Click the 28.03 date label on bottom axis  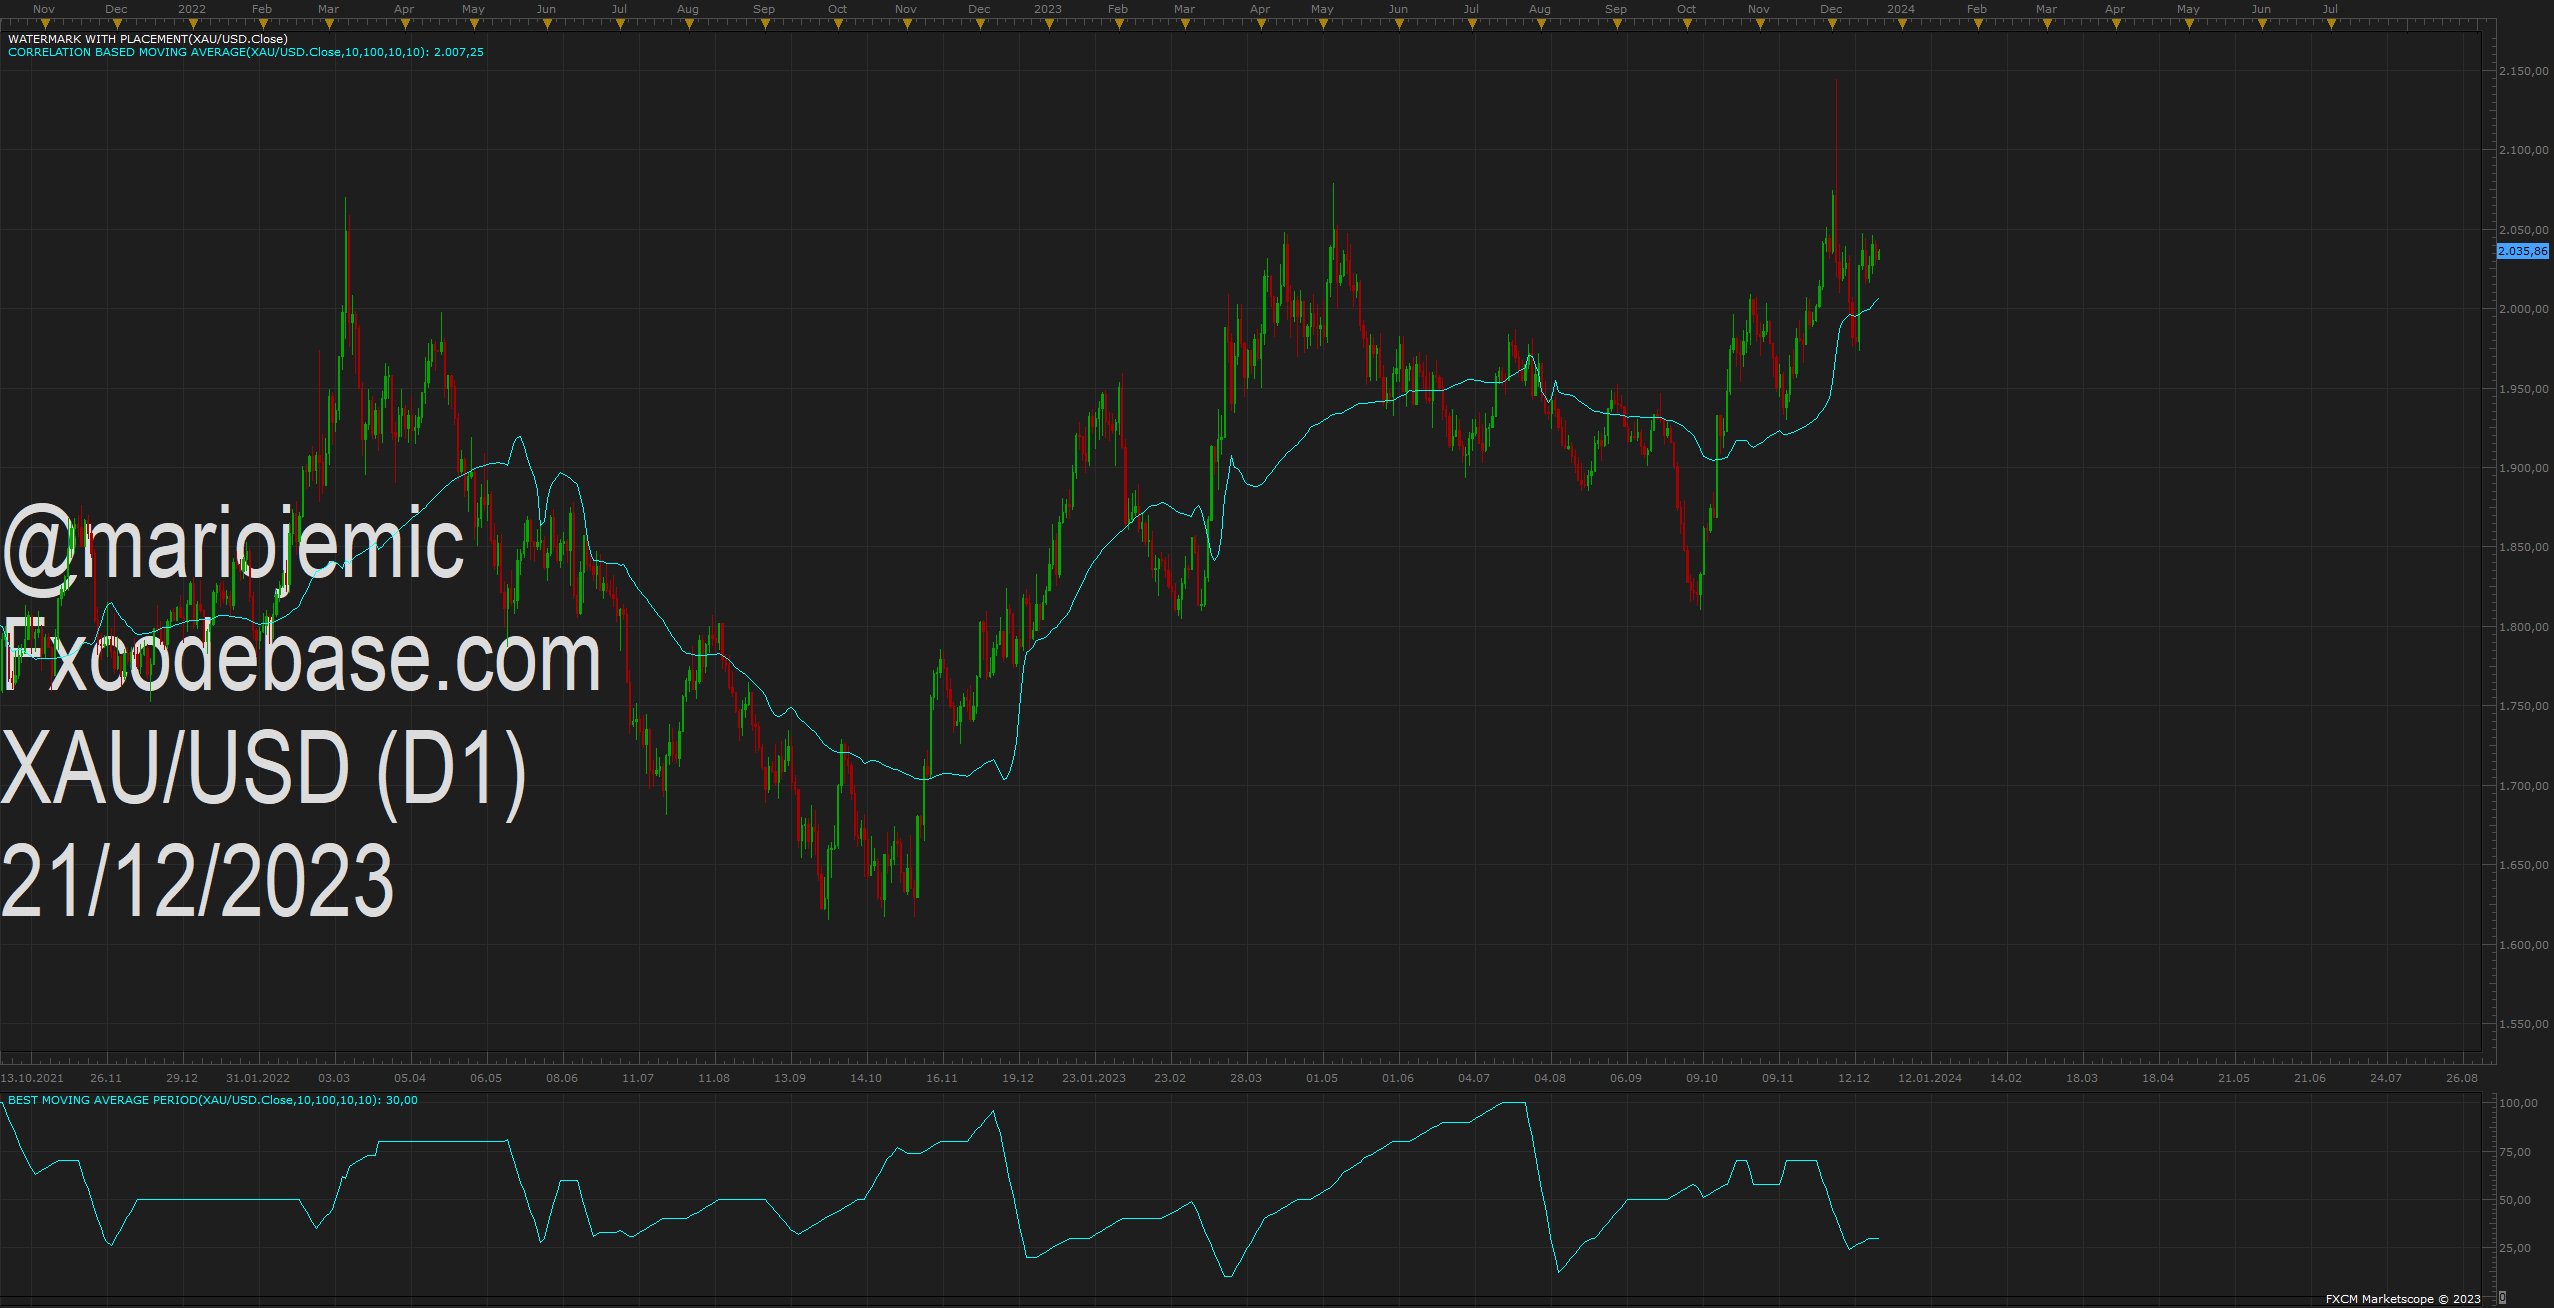pyautogui.click(x=1246, y=1078)
